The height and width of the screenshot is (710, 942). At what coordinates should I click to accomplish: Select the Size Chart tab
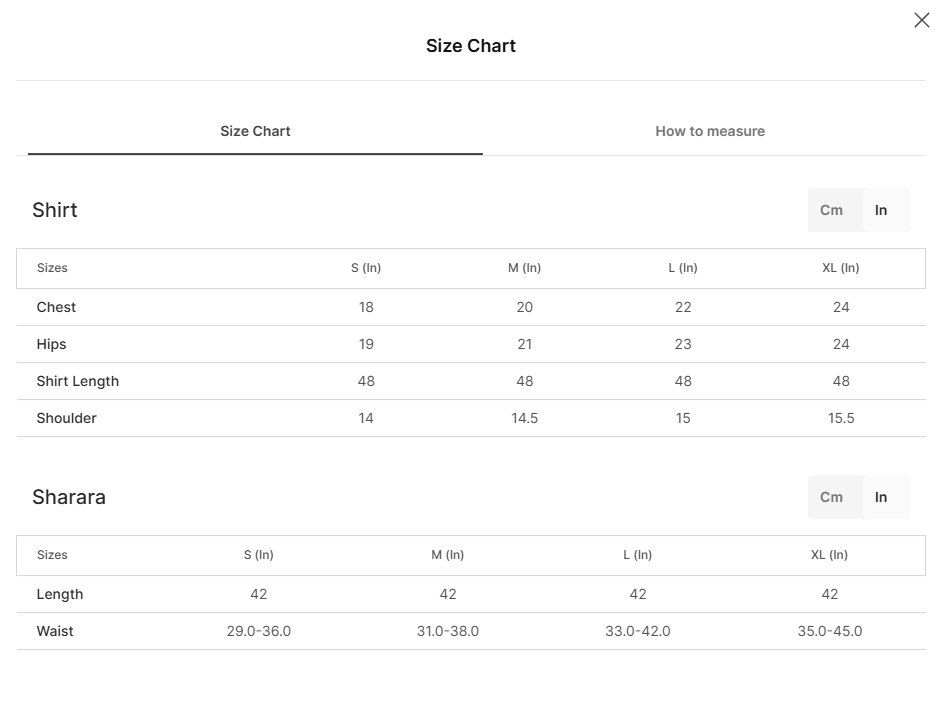(255, 131)
